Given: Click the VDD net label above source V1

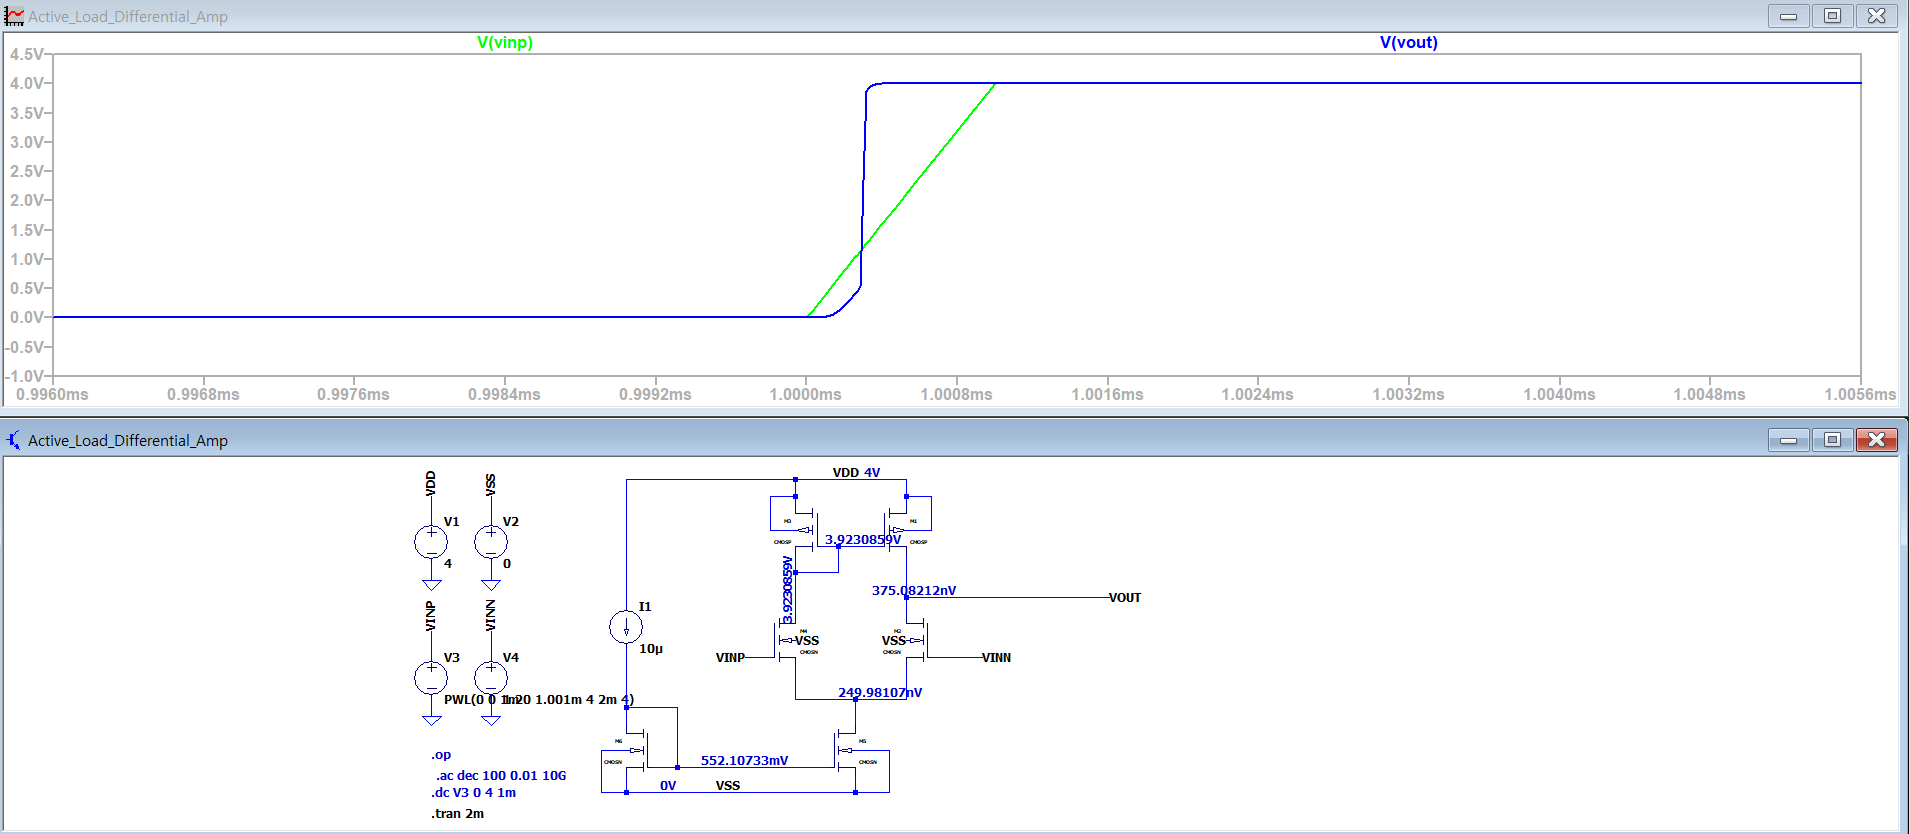Looking at the screenshot, I should pos(431,483).
